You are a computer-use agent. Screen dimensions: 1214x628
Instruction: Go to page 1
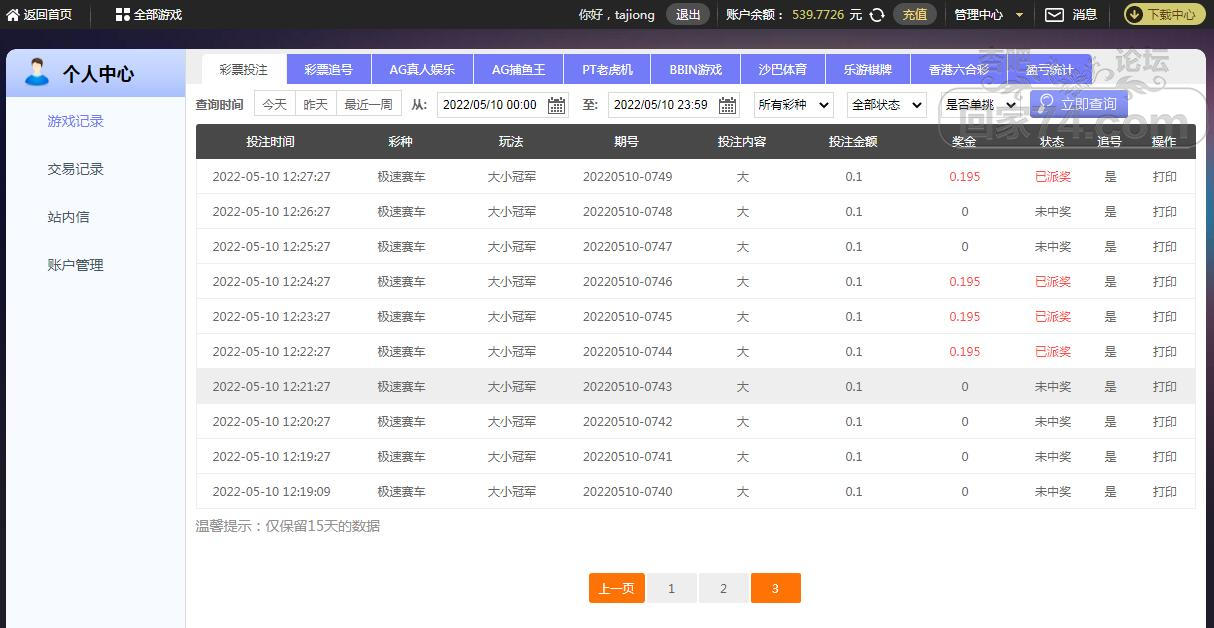click(x=671, y=588)
